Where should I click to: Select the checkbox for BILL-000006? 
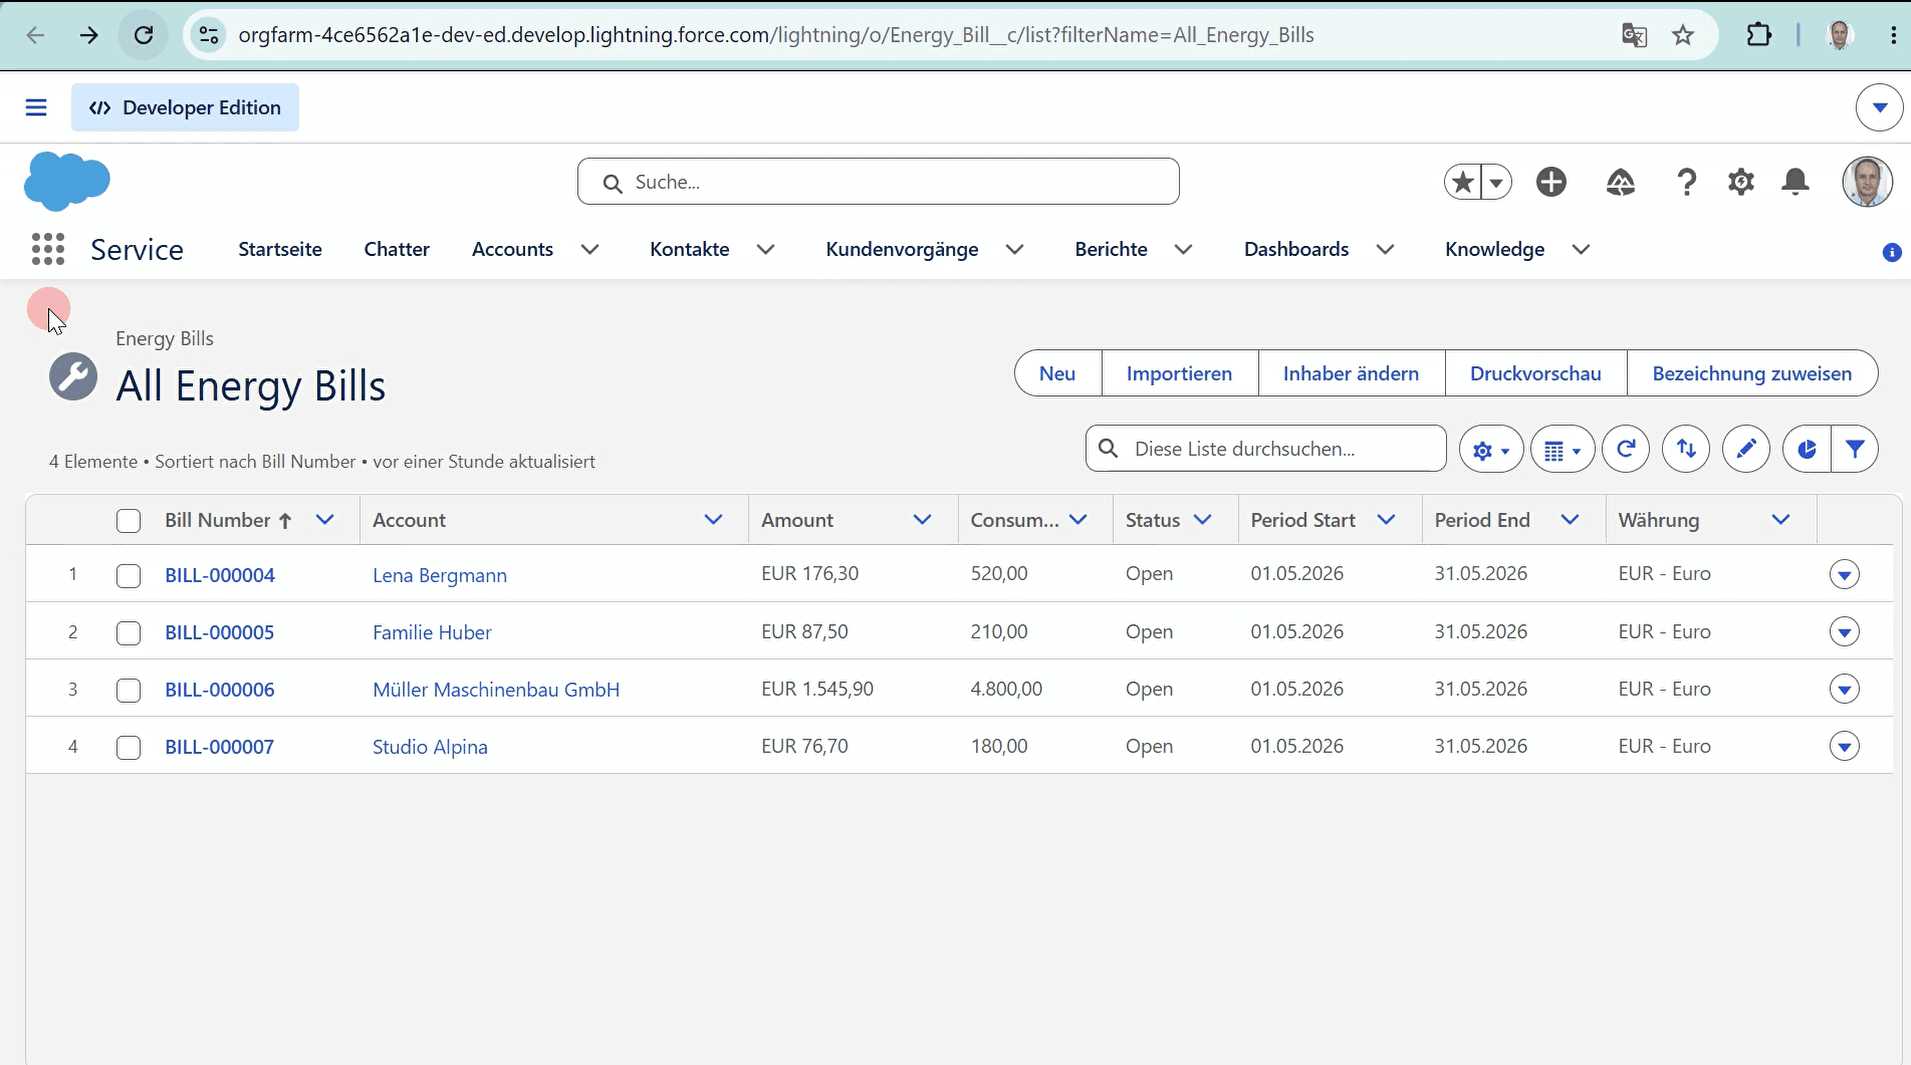click(128, 691)
